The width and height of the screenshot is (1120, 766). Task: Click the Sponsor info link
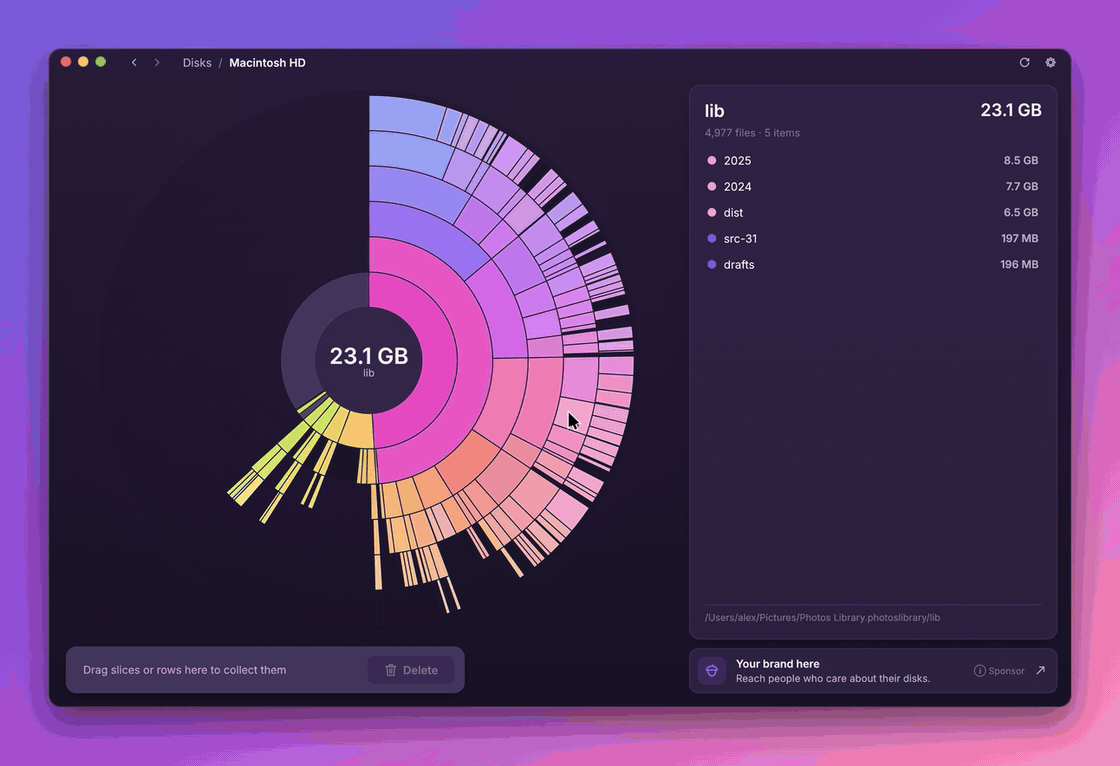pyautogui.click(x=999, y=671)
